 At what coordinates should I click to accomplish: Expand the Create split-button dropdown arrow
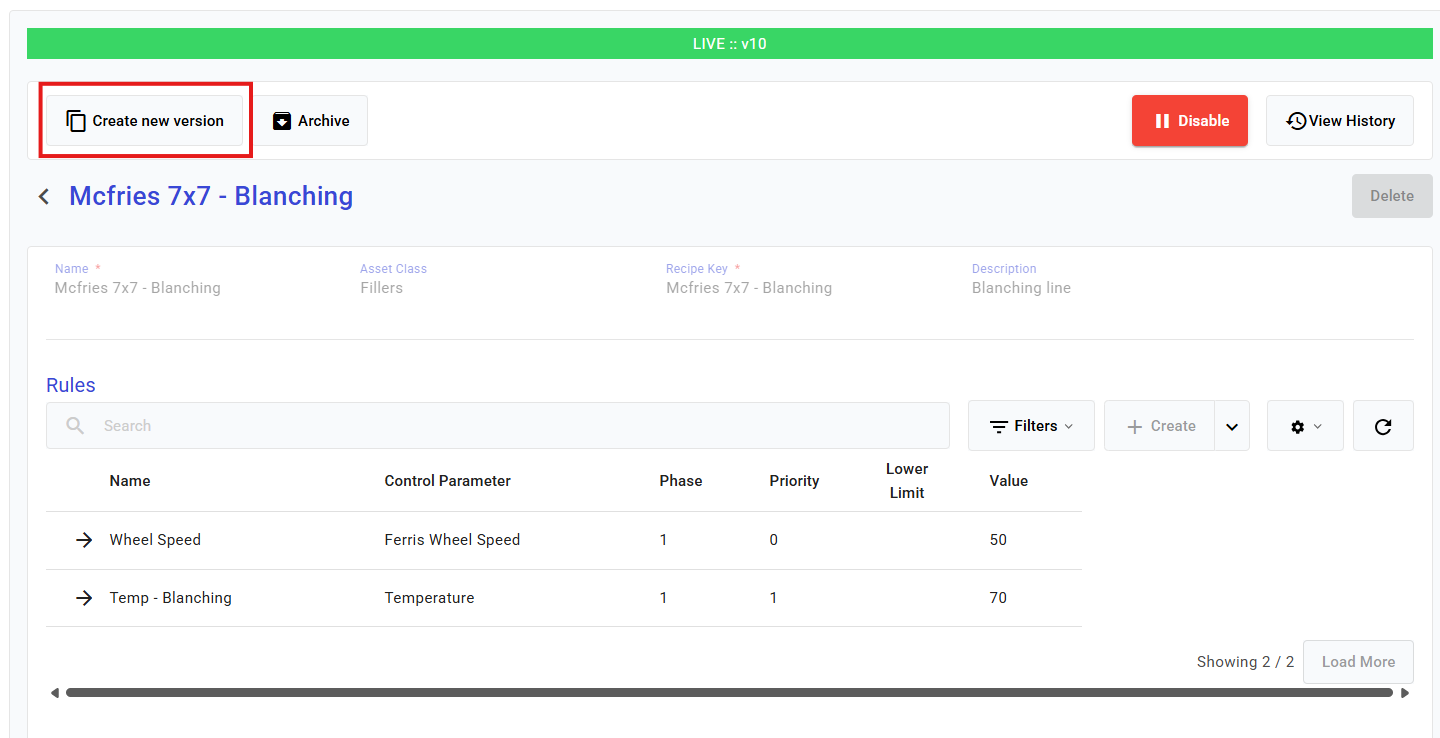[x=1232, y=426]
